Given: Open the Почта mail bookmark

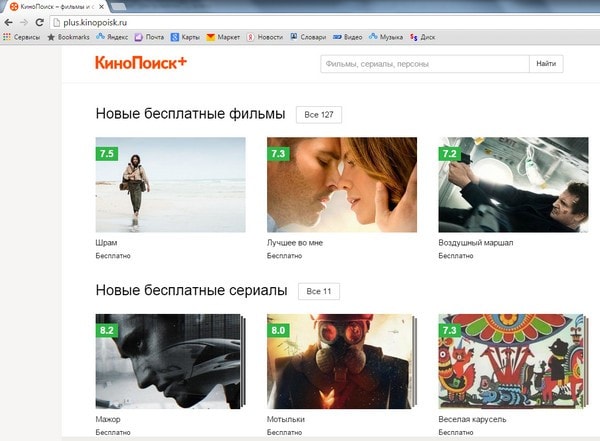Looking at the screenshot, I should pos(148,37).
